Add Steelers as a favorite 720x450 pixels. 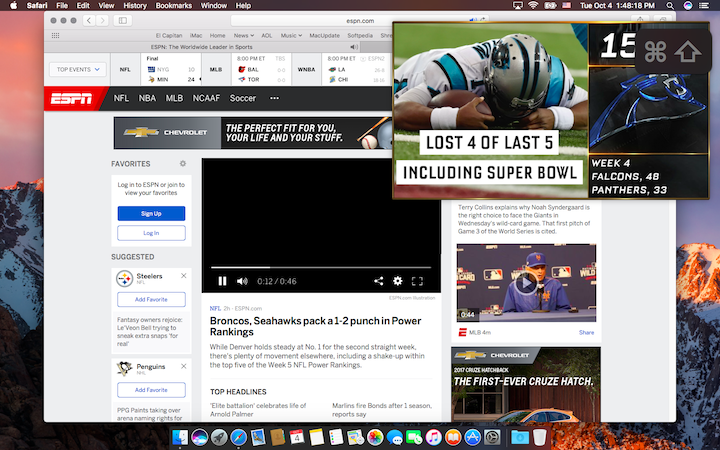[151, 299]
